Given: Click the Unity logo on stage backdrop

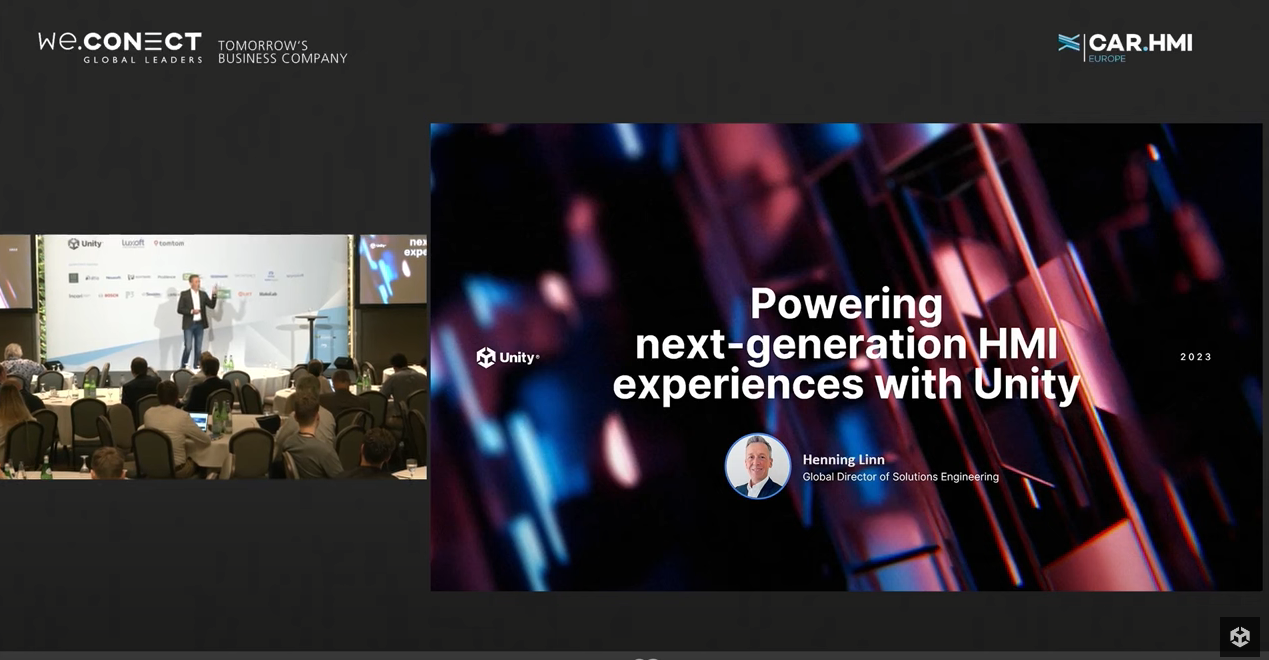Looking at the screenshot, I should pyautogui.click(x=85, y=244).
